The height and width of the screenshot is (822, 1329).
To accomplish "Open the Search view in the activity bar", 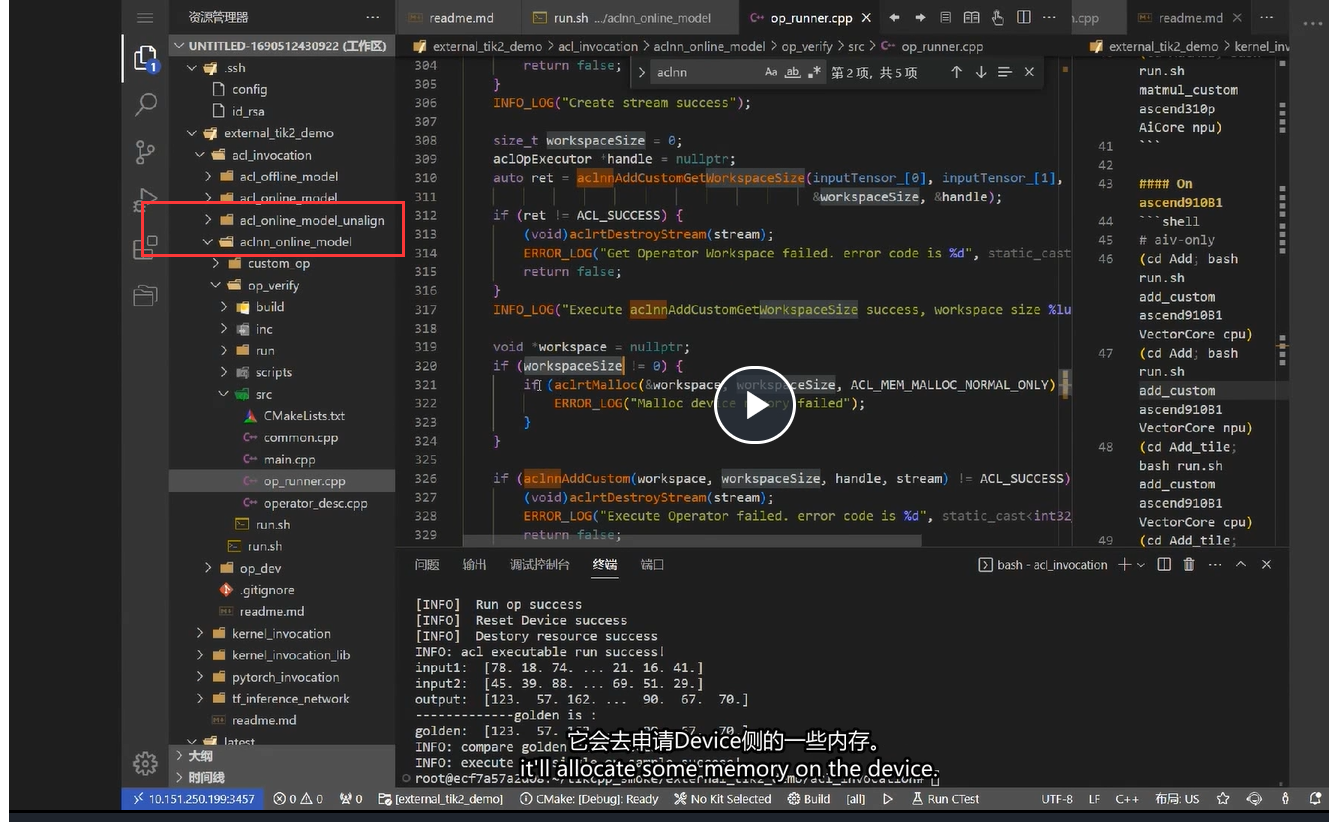I will coord(146,104).
